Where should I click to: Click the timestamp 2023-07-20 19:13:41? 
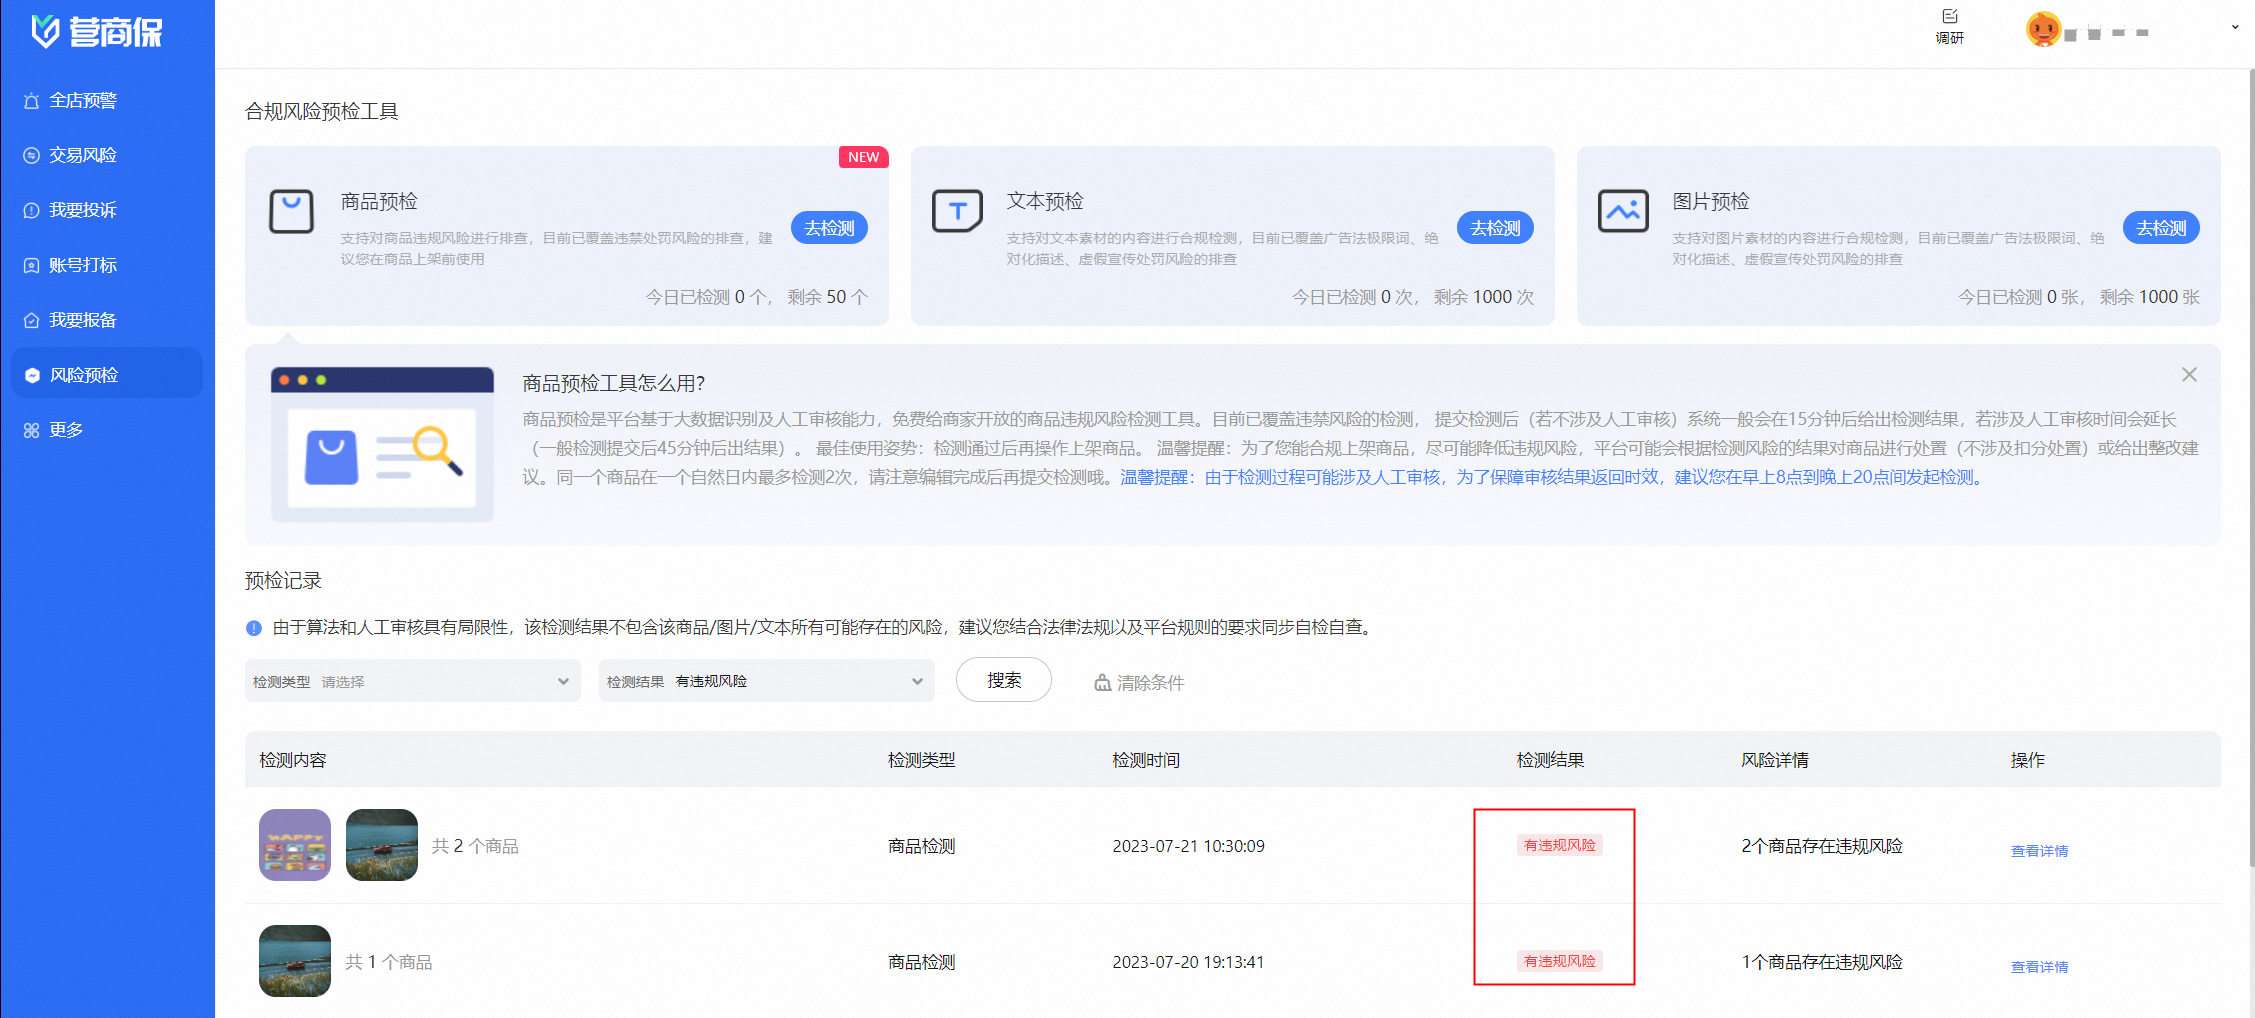click(x=1188, y=962)
